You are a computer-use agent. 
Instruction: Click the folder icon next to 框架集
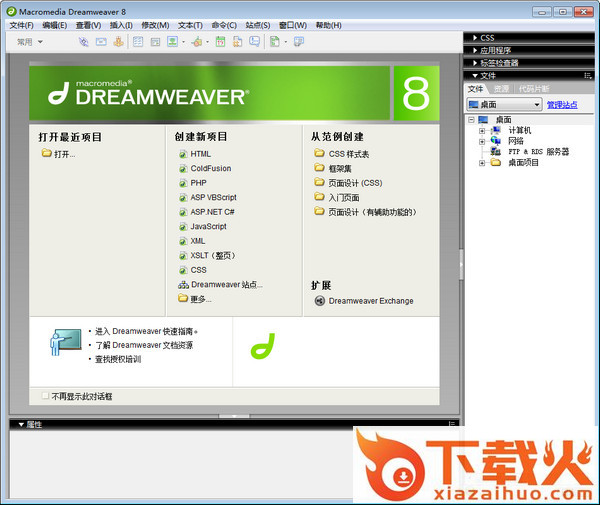pos(319,168)
